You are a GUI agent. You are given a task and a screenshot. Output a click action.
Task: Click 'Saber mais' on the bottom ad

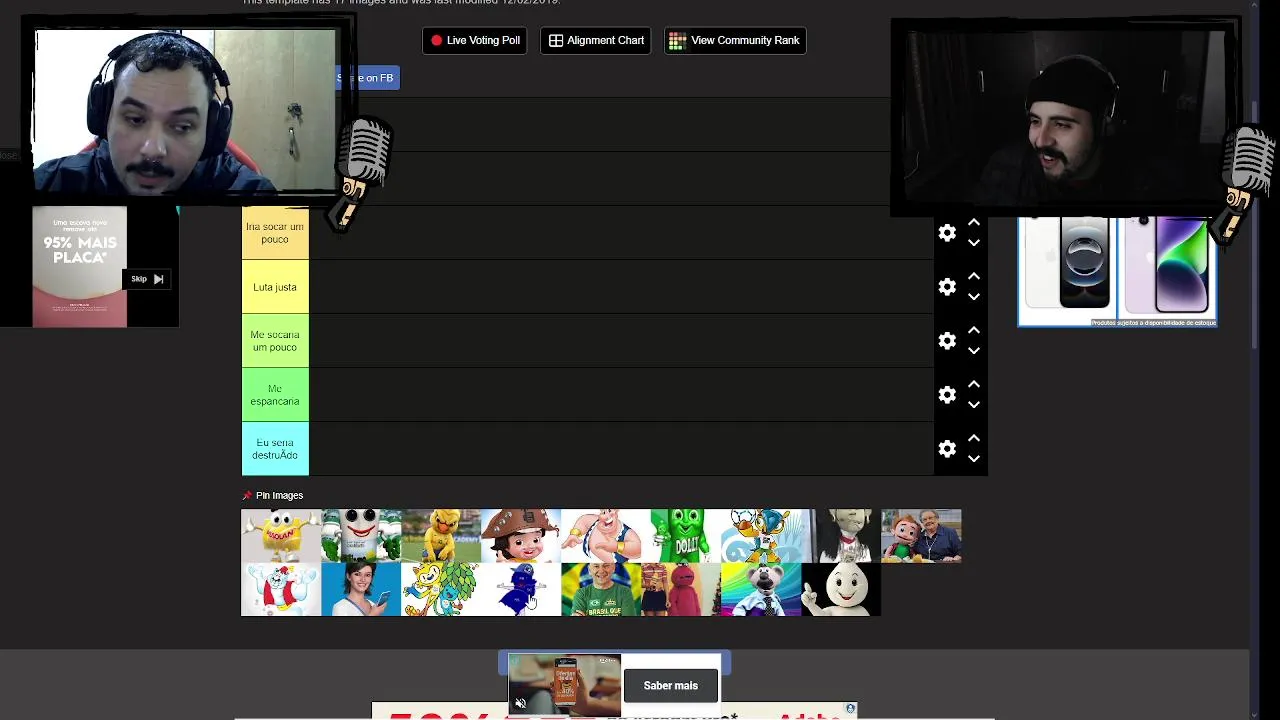[x=670, y=686]
